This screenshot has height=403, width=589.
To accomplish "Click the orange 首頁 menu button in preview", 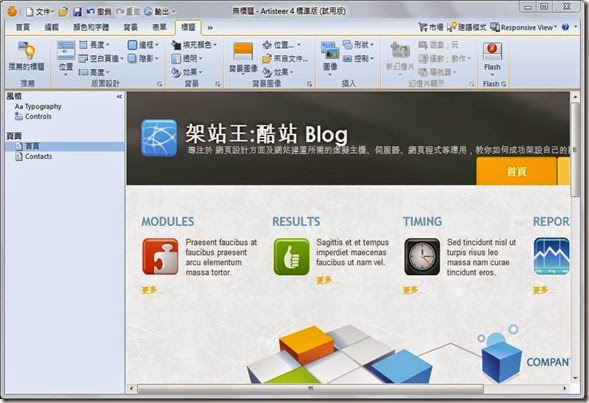I will coord(517,172).
